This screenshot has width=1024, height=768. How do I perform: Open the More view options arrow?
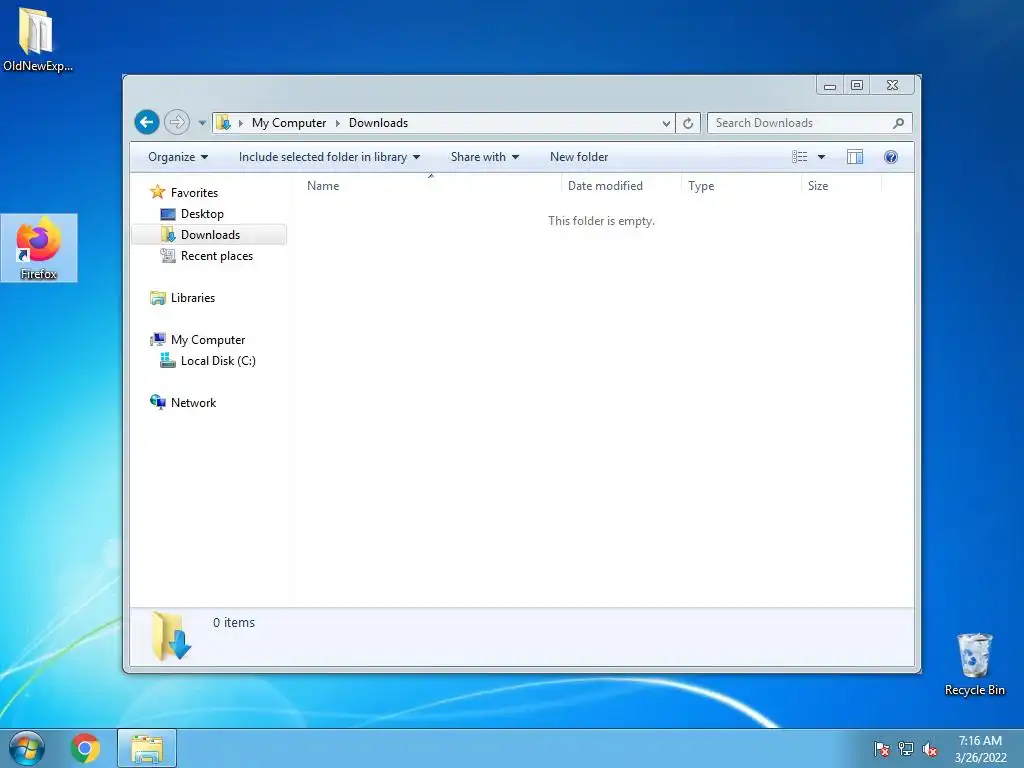(822, 157)
